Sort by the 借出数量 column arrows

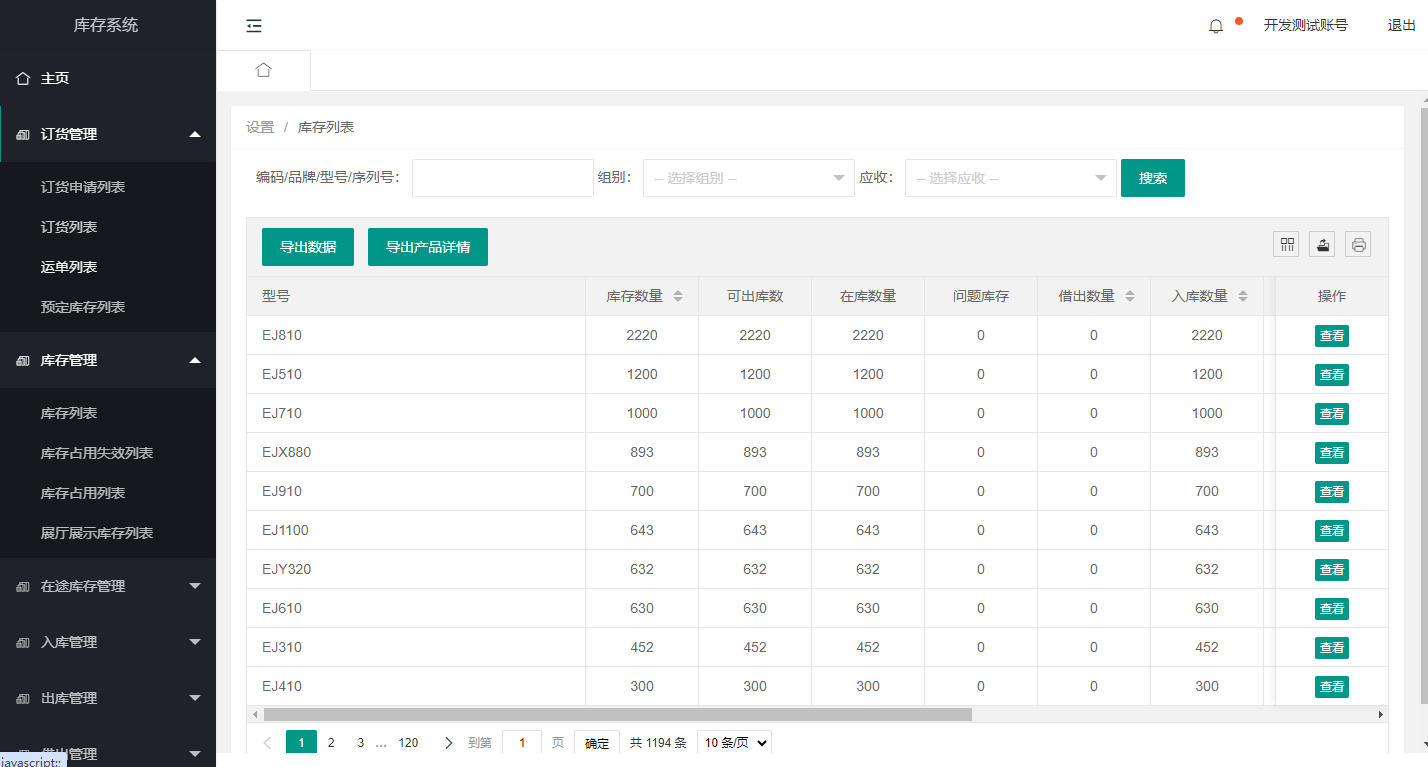click(x=1130, y=296)
